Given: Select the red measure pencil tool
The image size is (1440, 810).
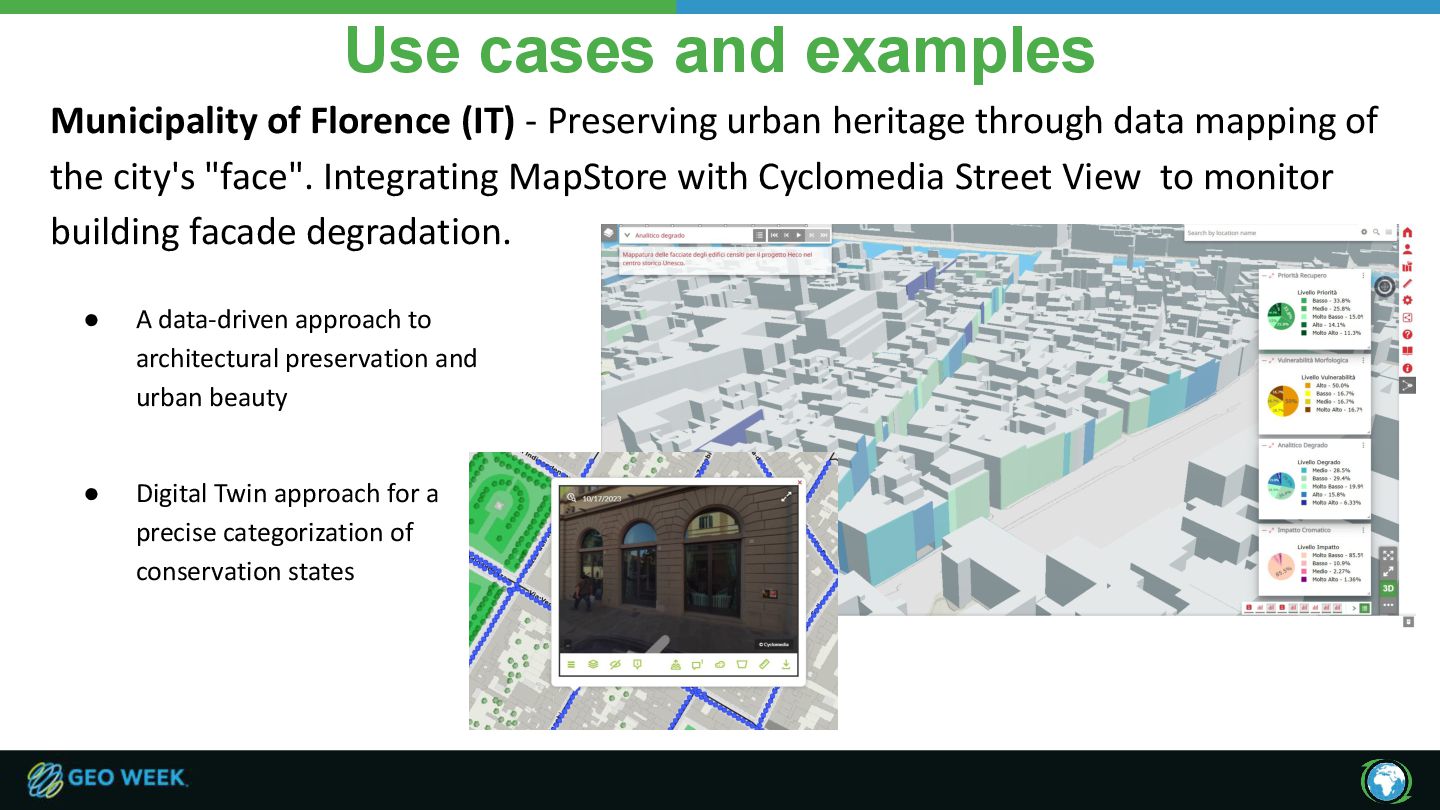Looking at the screenshot, I should click(x=1407, y=283).
